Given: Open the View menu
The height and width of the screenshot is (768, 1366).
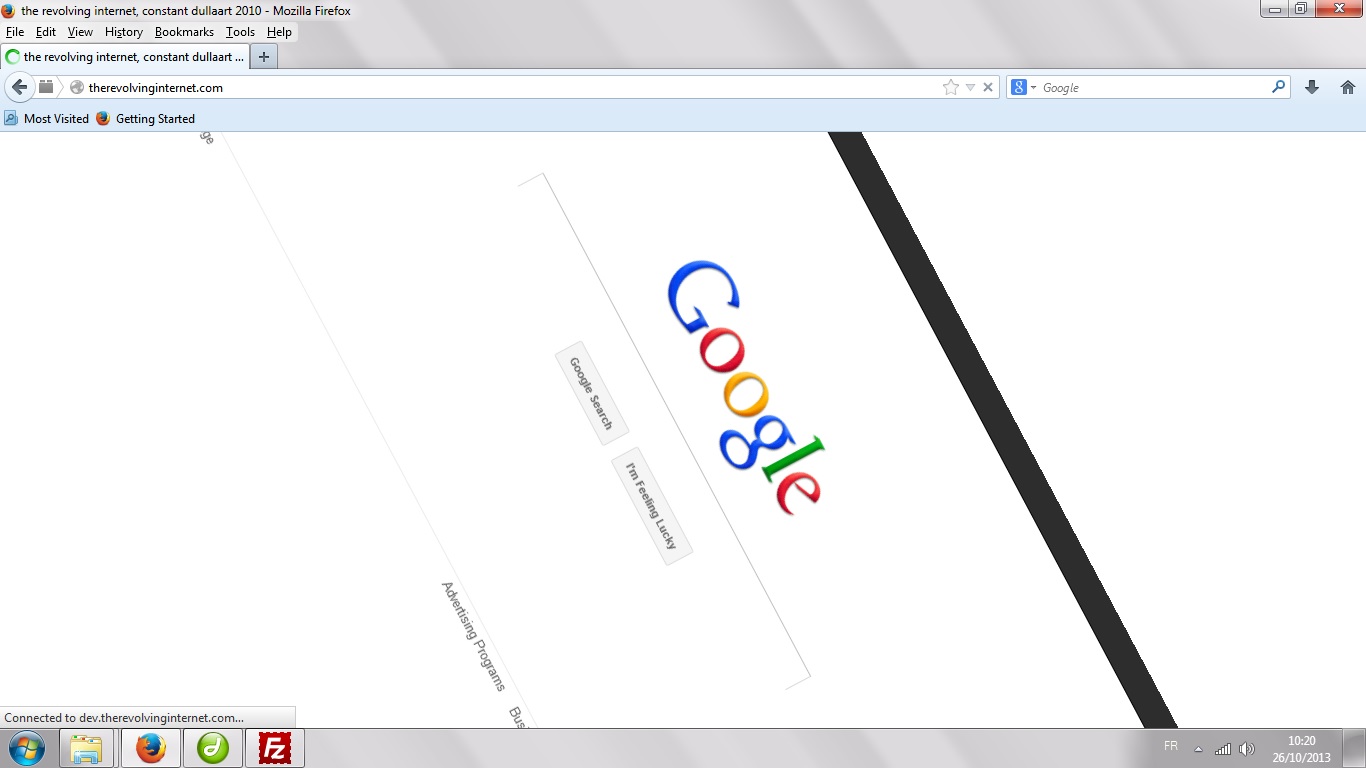Looking at the screenshot, I should tap(80, 32).
